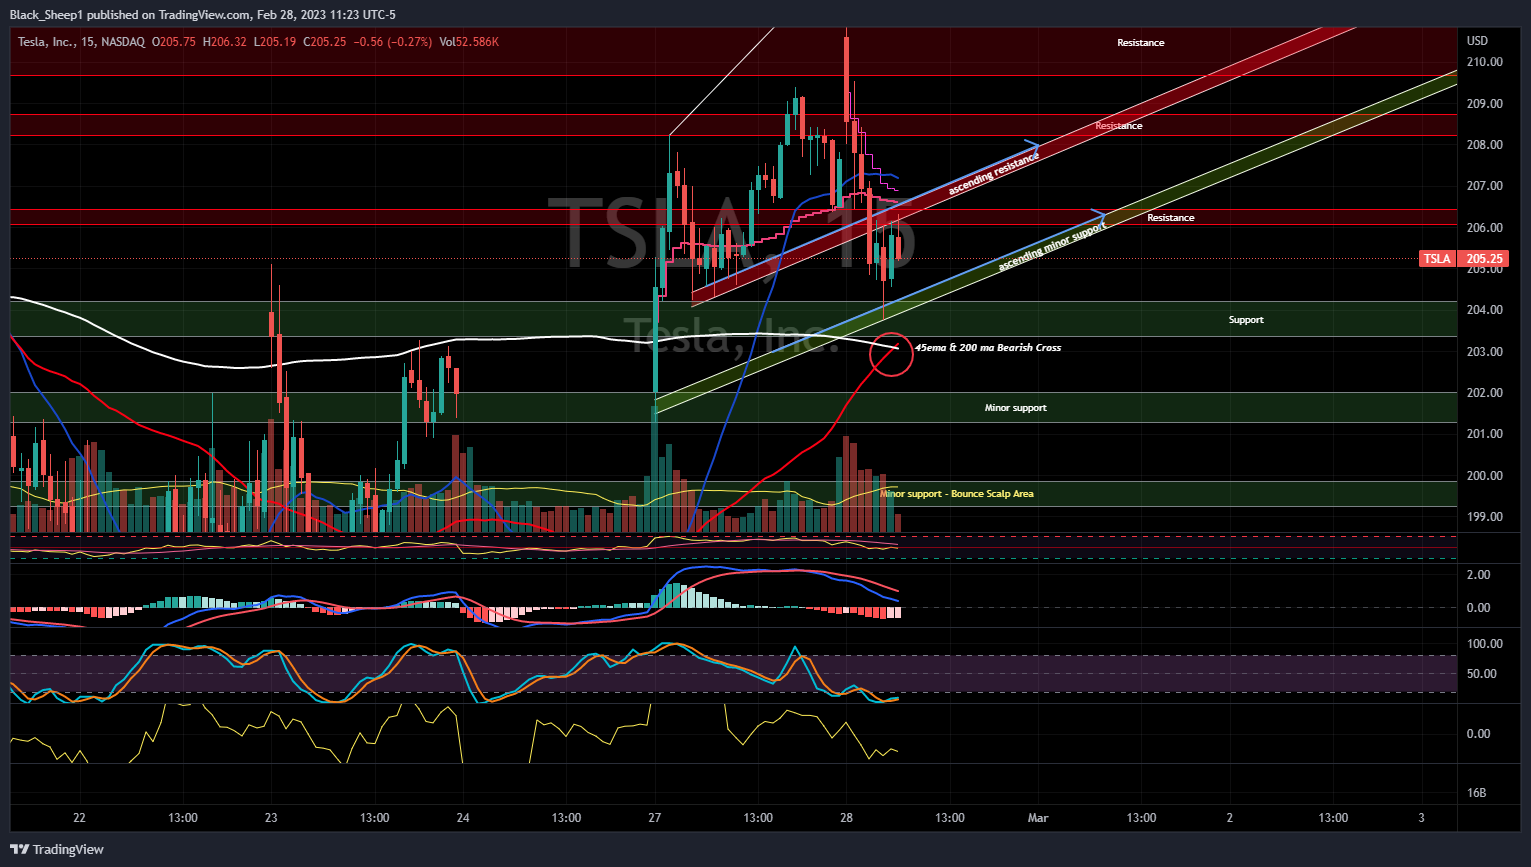Click the −0.56 (−0.27%) change value

click(394, 42)
